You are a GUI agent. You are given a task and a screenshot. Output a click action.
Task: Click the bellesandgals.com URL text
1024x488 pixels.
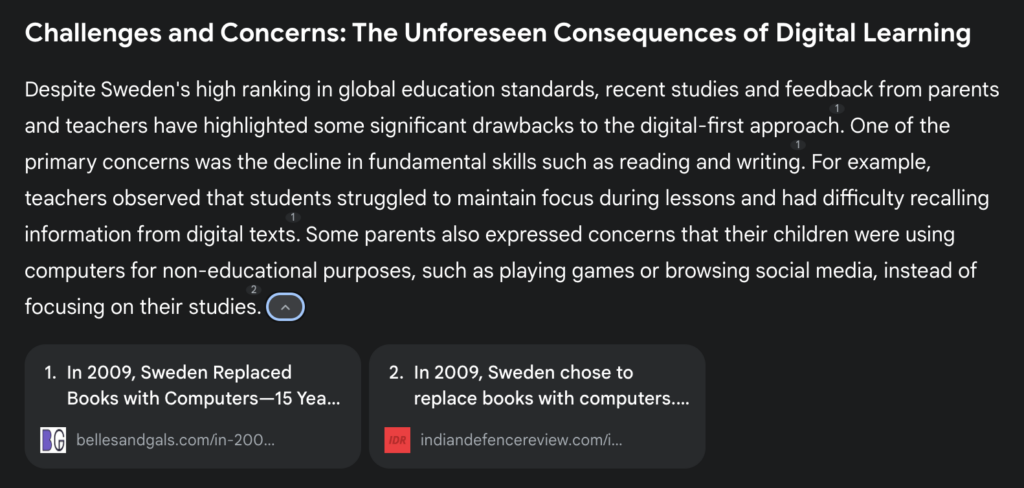pos(175,440)
